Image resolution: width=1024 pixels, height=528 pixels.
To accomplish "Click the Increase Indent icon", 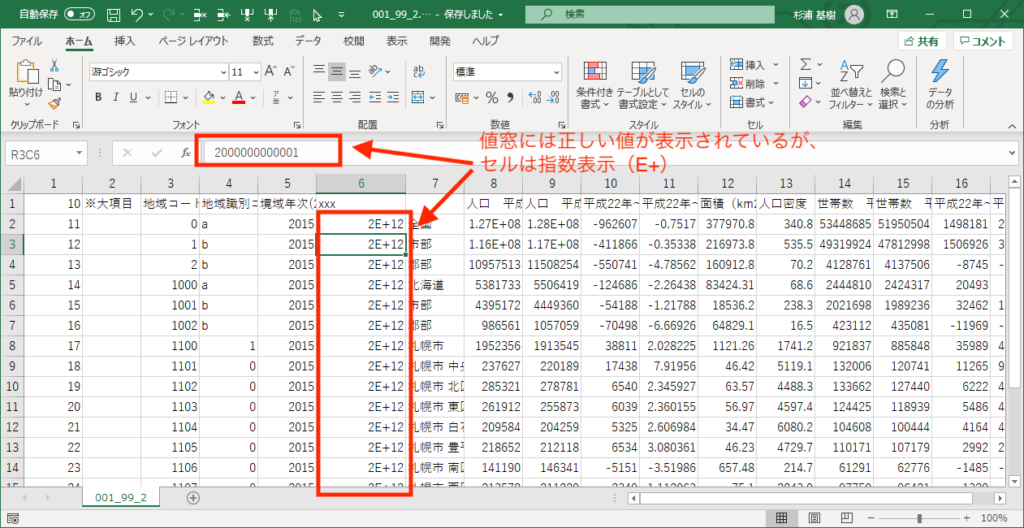I will (392, 97).
